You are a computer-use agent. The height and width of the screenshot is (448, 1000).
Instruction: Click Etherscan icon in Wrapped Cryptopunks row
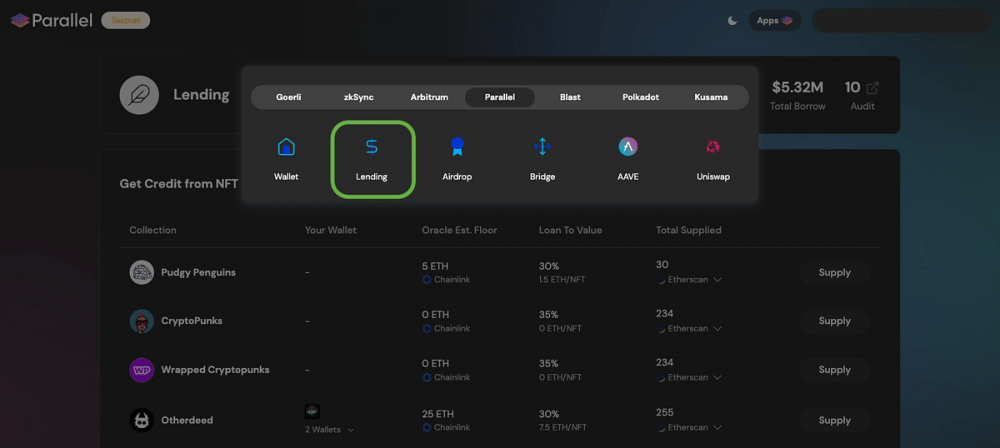tap(661, 377)
